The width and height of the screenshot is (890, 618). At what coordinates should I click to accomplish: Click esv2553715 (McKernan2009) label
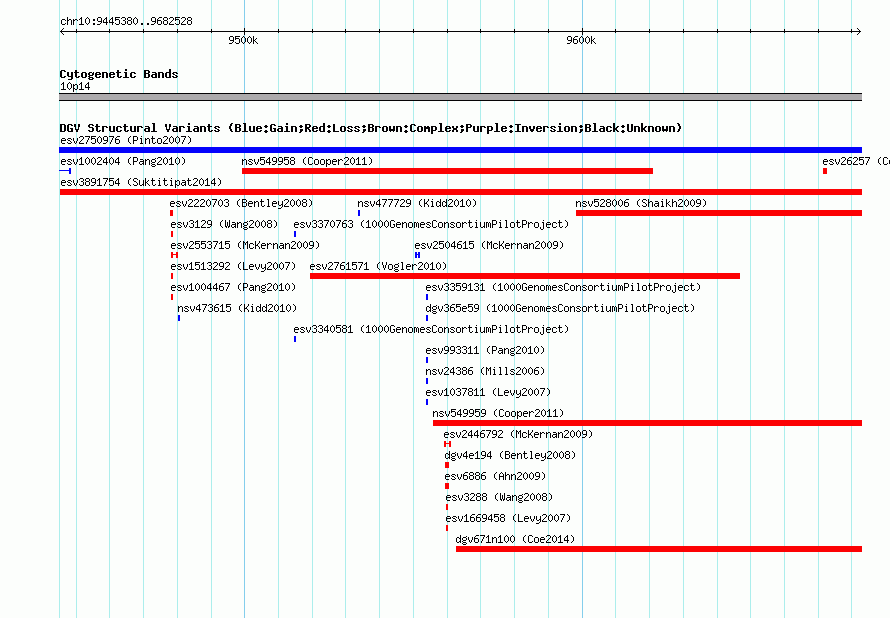click(245, 245)
